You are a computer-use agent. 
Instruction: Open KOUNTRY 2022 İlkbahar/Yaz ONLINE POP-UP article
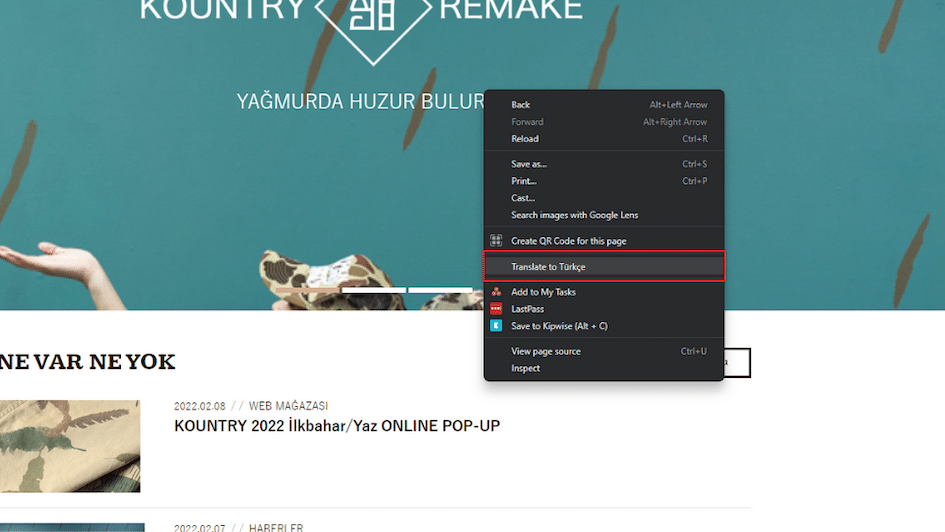click(337, 426)
